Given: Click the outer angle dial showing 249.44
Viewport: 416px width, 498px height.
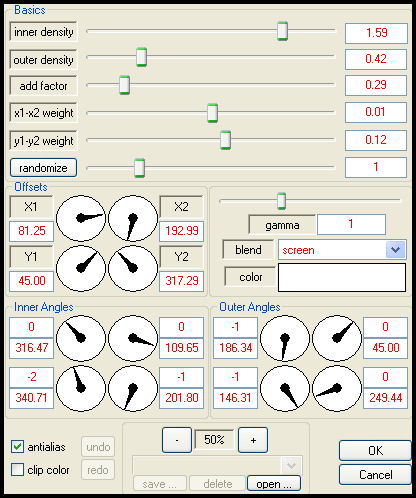Looking at the screenshot, I should tap(337, 388).
